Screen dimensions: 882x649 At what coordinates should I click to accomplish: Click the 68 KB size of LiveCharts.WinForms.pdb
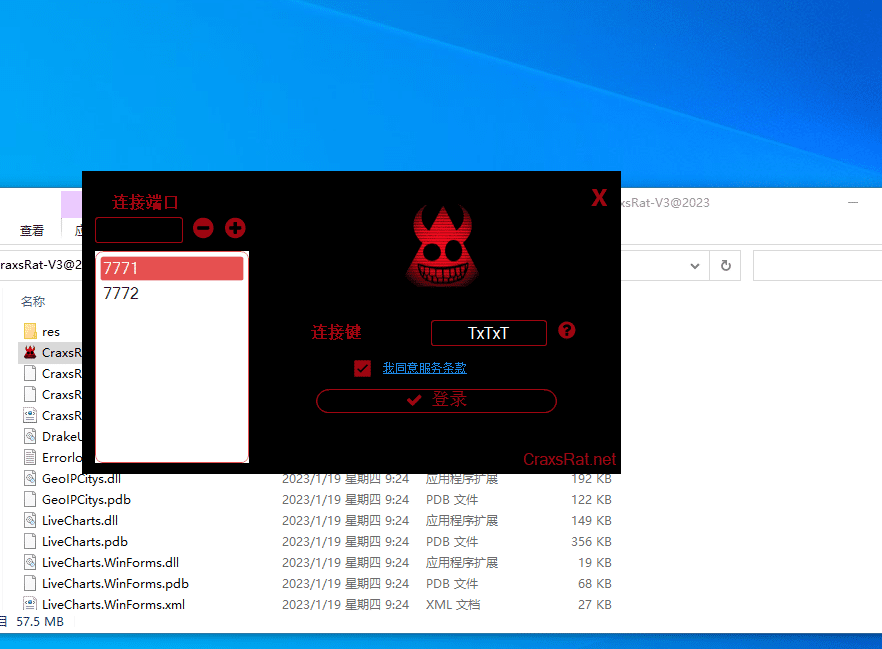[x=595, y=584]
